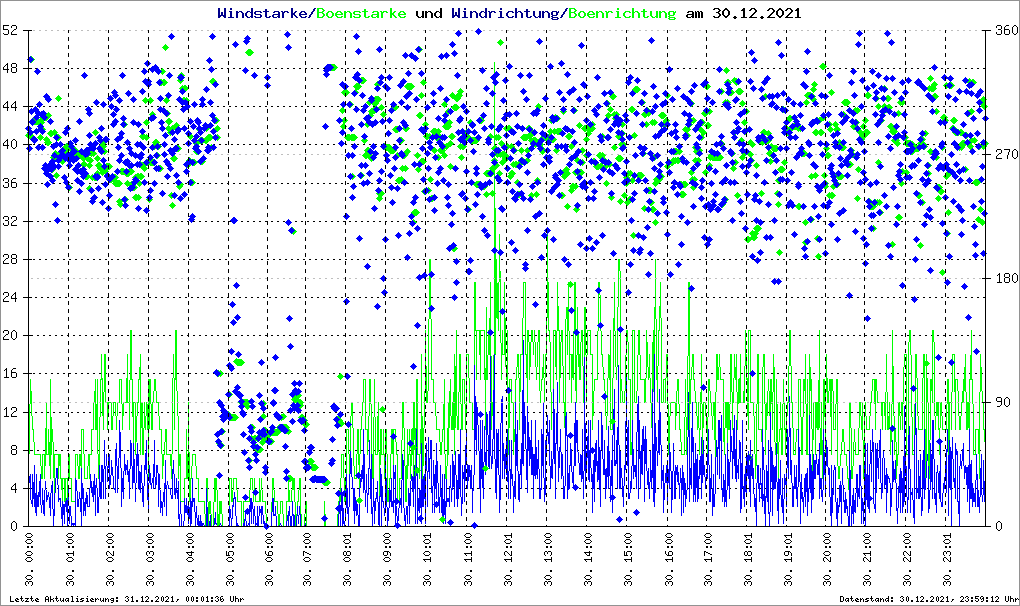Screen dimensions: 1020x606
Task: Select the 00:00 time label on x-axis
Action: 29,561
